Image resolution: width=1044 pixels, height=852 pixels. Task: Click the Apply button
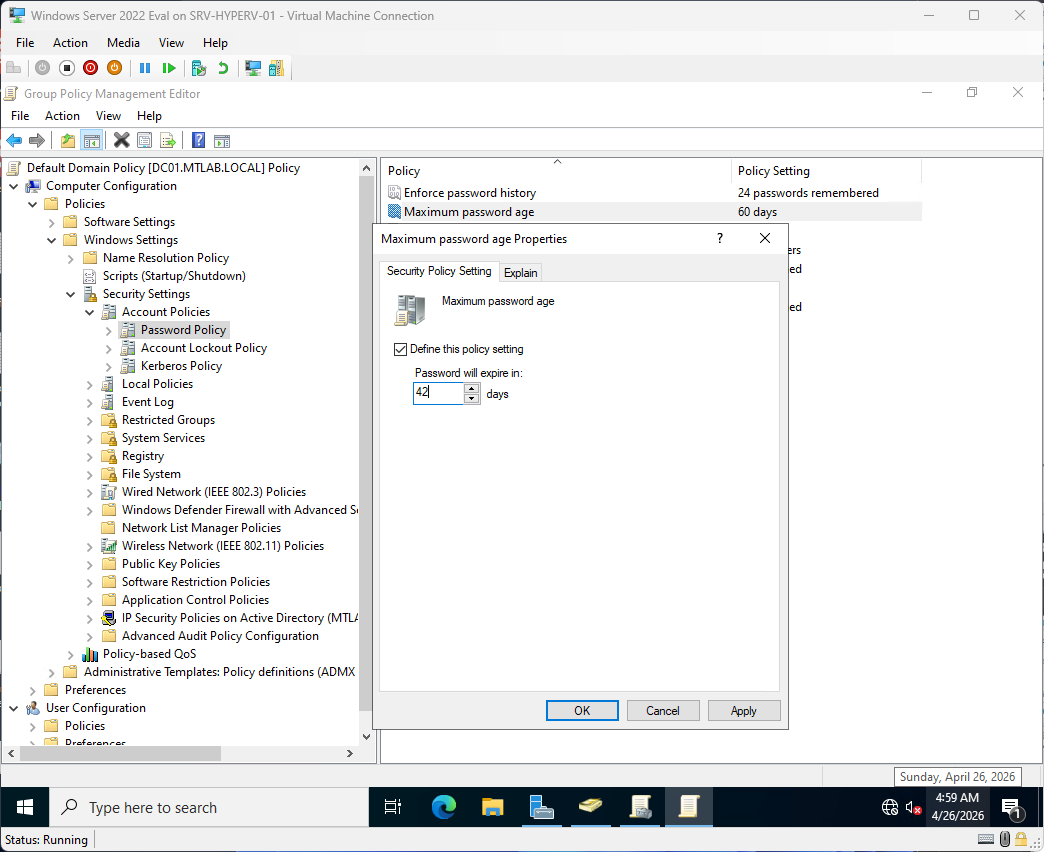[x=744, y=710]
